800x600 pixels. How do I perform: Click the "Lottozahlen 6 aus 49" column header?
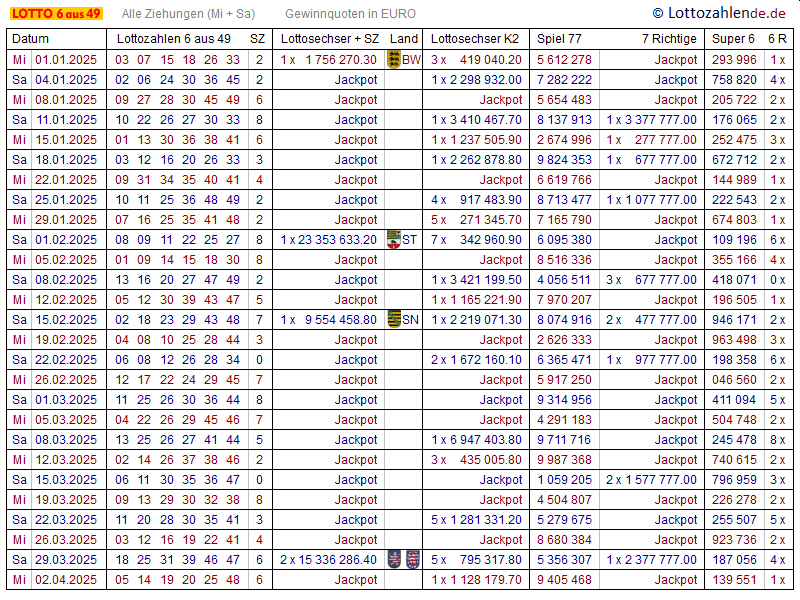(x=174, y=39)
